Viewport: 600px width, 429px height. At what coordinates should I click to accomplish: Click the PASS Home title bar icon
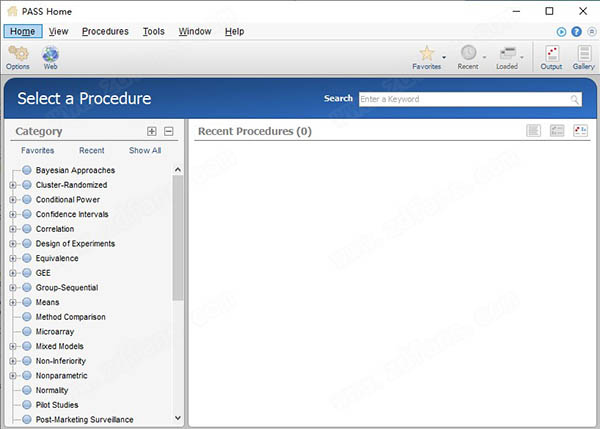point(13,11)
